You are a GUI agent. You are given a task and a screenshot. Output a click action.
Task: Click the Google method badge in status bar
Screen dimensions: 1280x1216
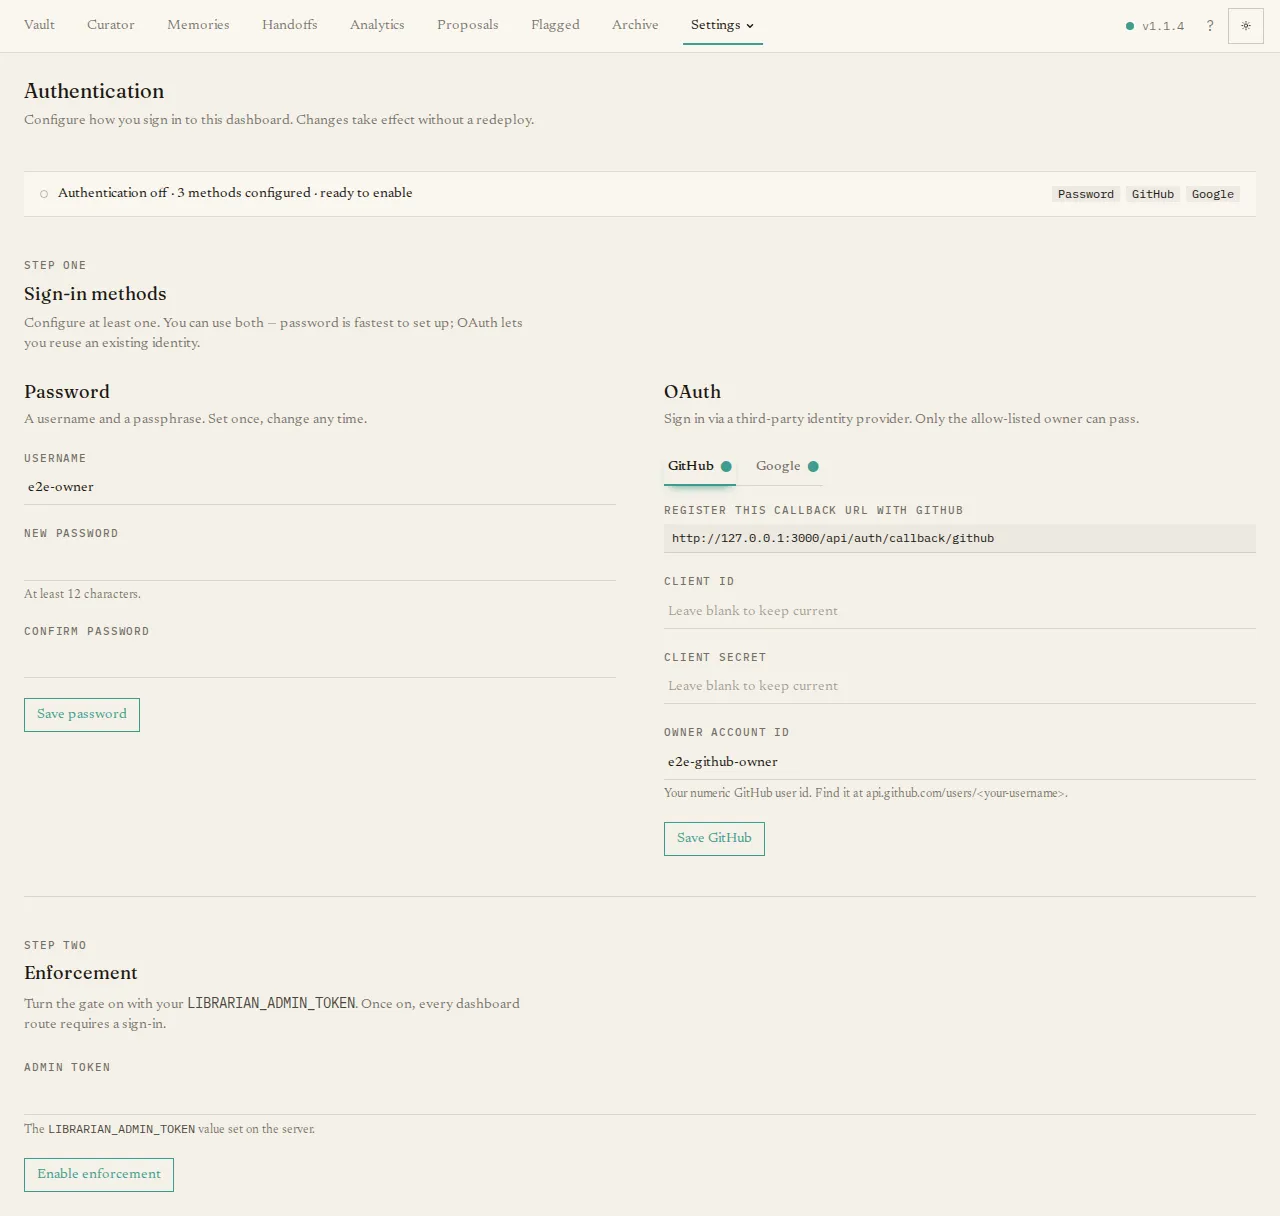pos(1213,194)
